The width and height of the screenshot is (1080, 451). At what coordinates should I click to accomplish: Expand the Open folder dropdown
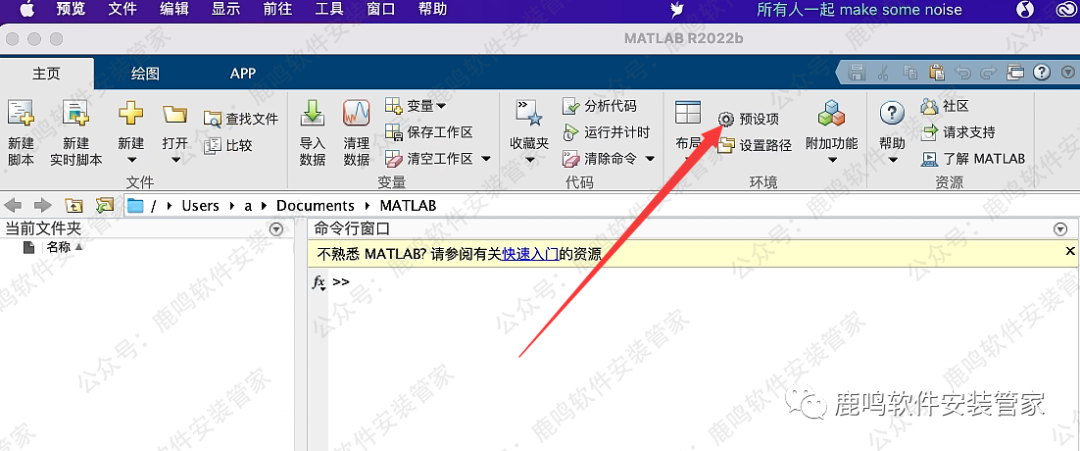[x=175, y=160]
